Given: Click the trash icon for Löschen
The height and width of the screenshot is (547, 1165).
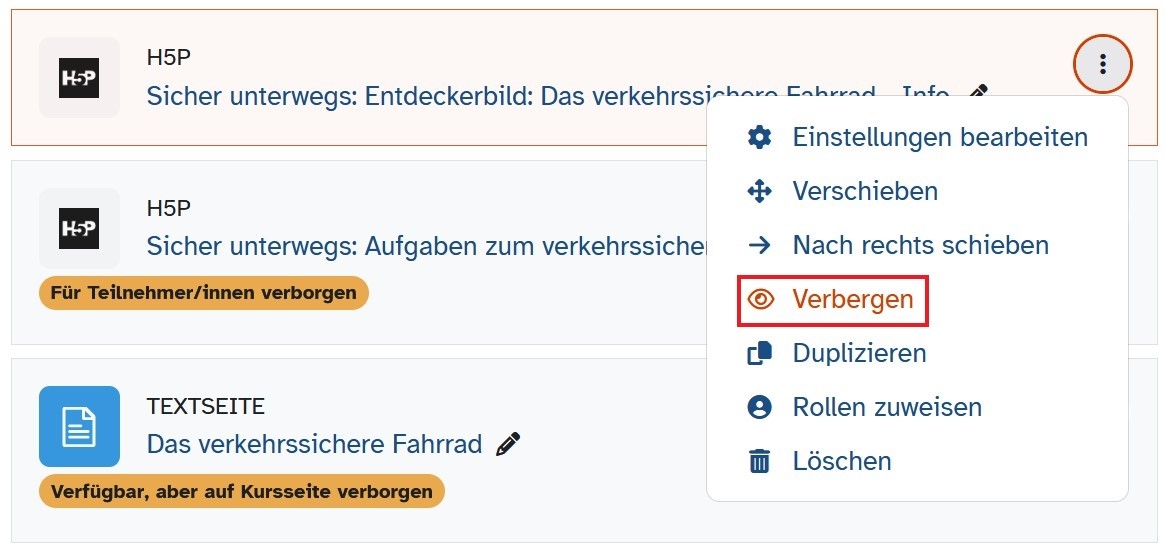Looking at the screenshot, I should pos(760,461).
